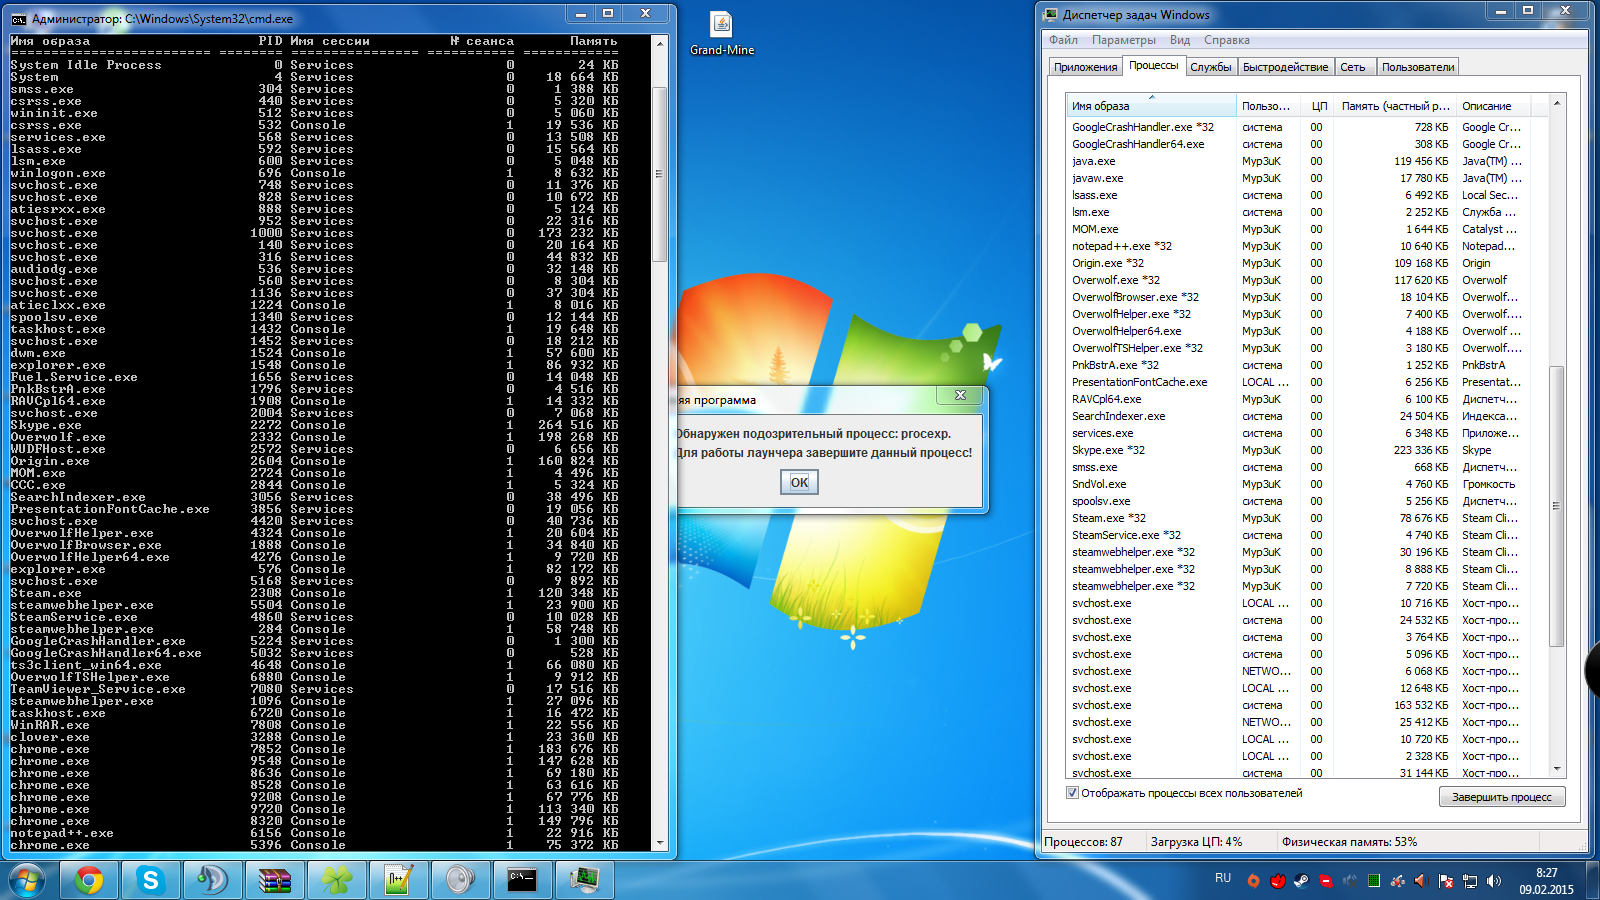This screenshot has height=900, width=1600.
Task: Open WinRAR from the taskbar
Action: [274, 880]
